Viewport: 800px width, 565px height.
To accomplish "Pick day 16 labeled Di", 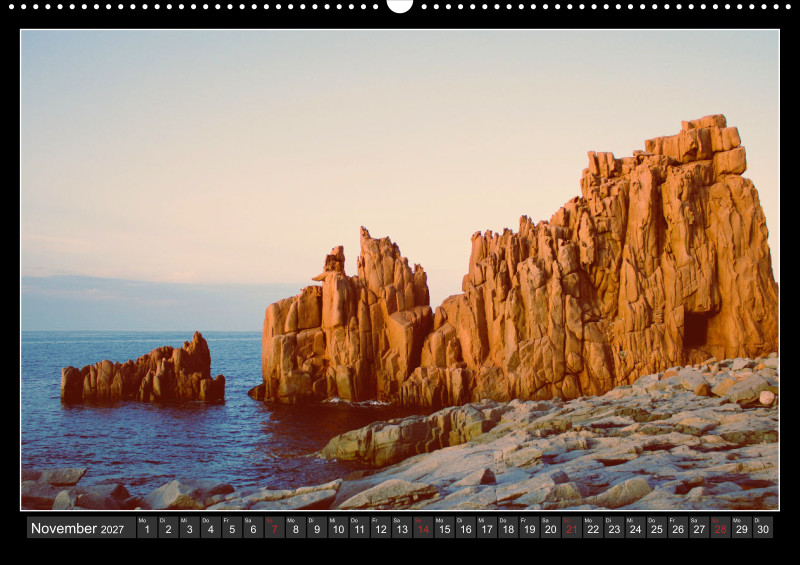I will (465, 528).
